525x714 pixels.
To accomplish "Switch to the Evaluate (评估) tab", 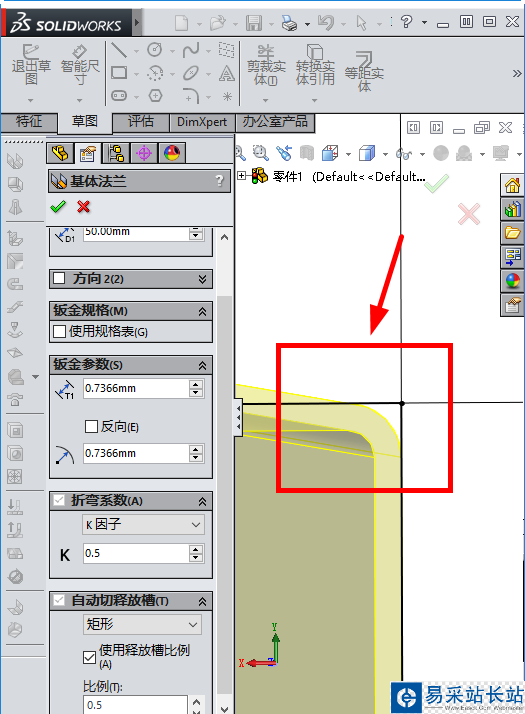I will click(x=141, y=122).
